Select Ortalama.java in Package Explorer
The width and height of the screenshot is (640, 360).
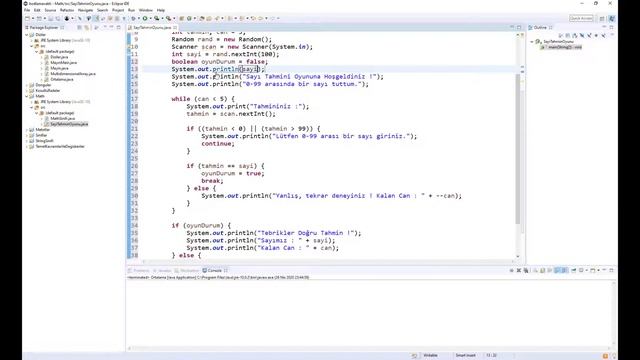(x=62, y=79)
